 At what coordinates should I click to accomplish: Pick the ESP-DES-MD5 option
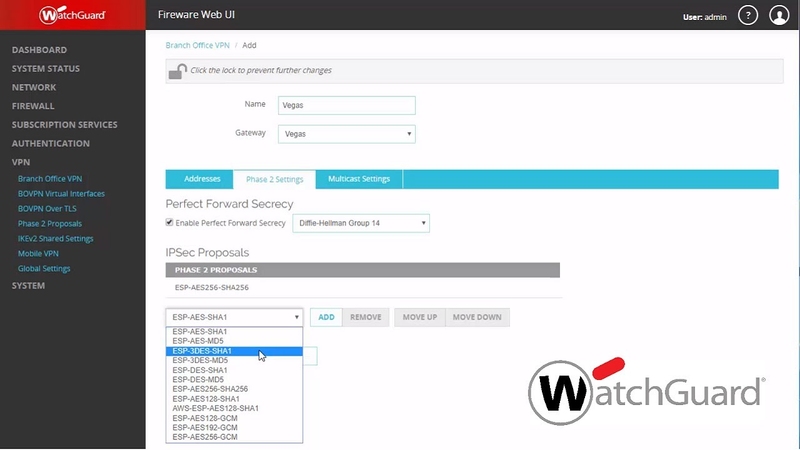point(234,380)
